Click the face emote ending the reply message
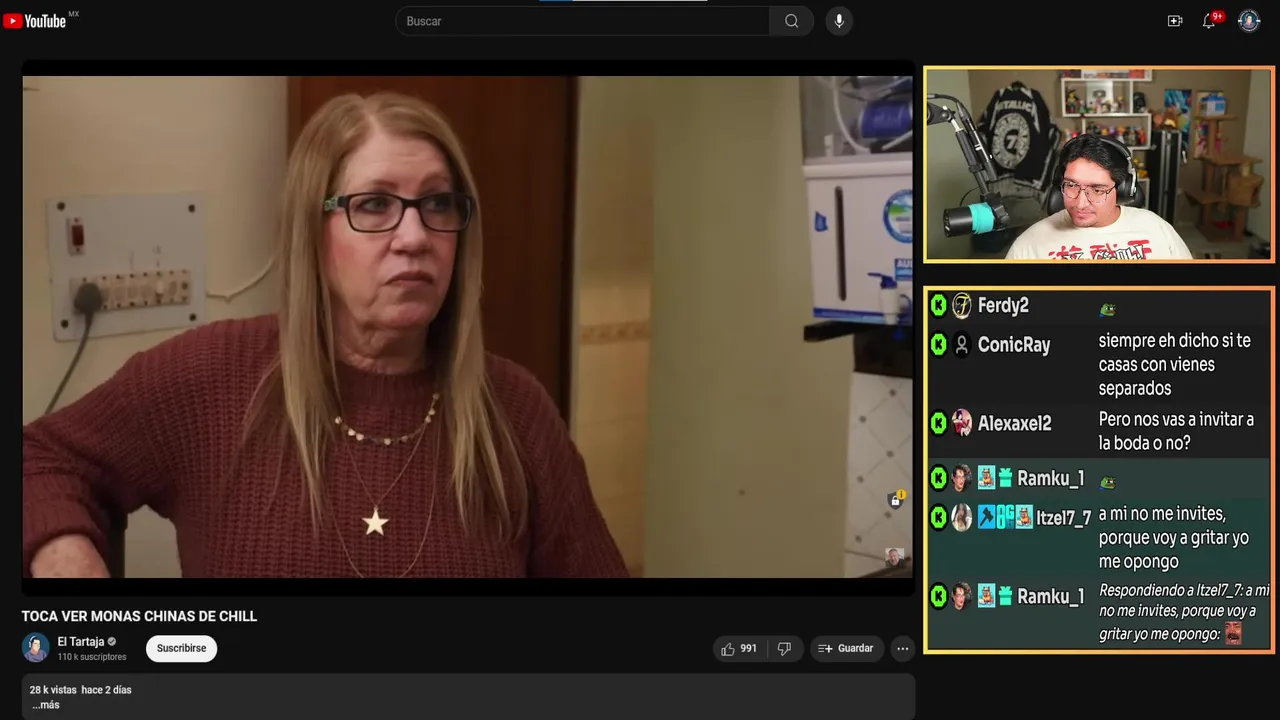The height and width of the screenshot is (720, 1280). [x=1234, y=633]
